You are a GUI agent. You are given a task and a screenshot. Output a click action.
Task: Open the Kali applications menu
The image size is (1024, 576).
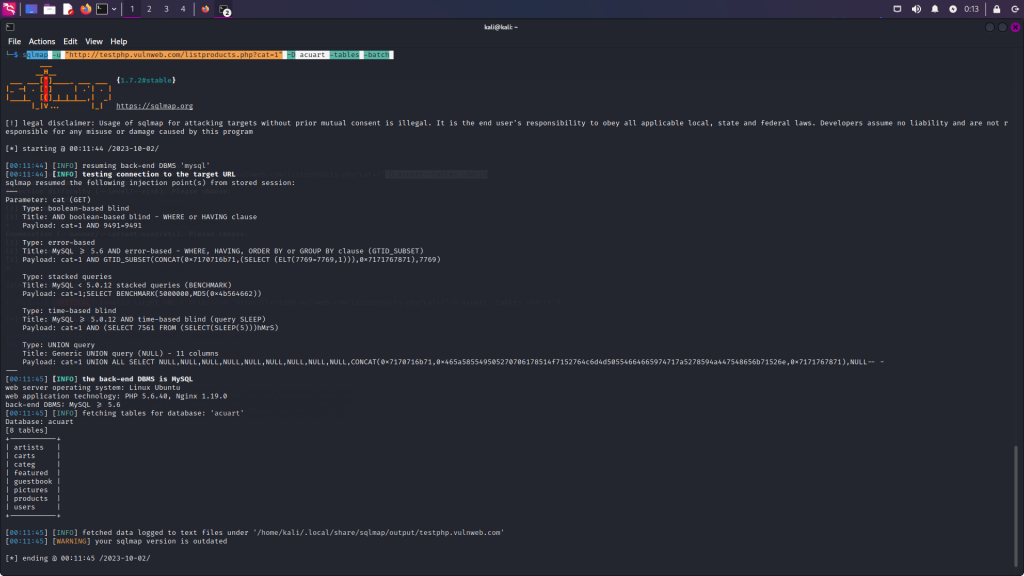pos(9,9)
